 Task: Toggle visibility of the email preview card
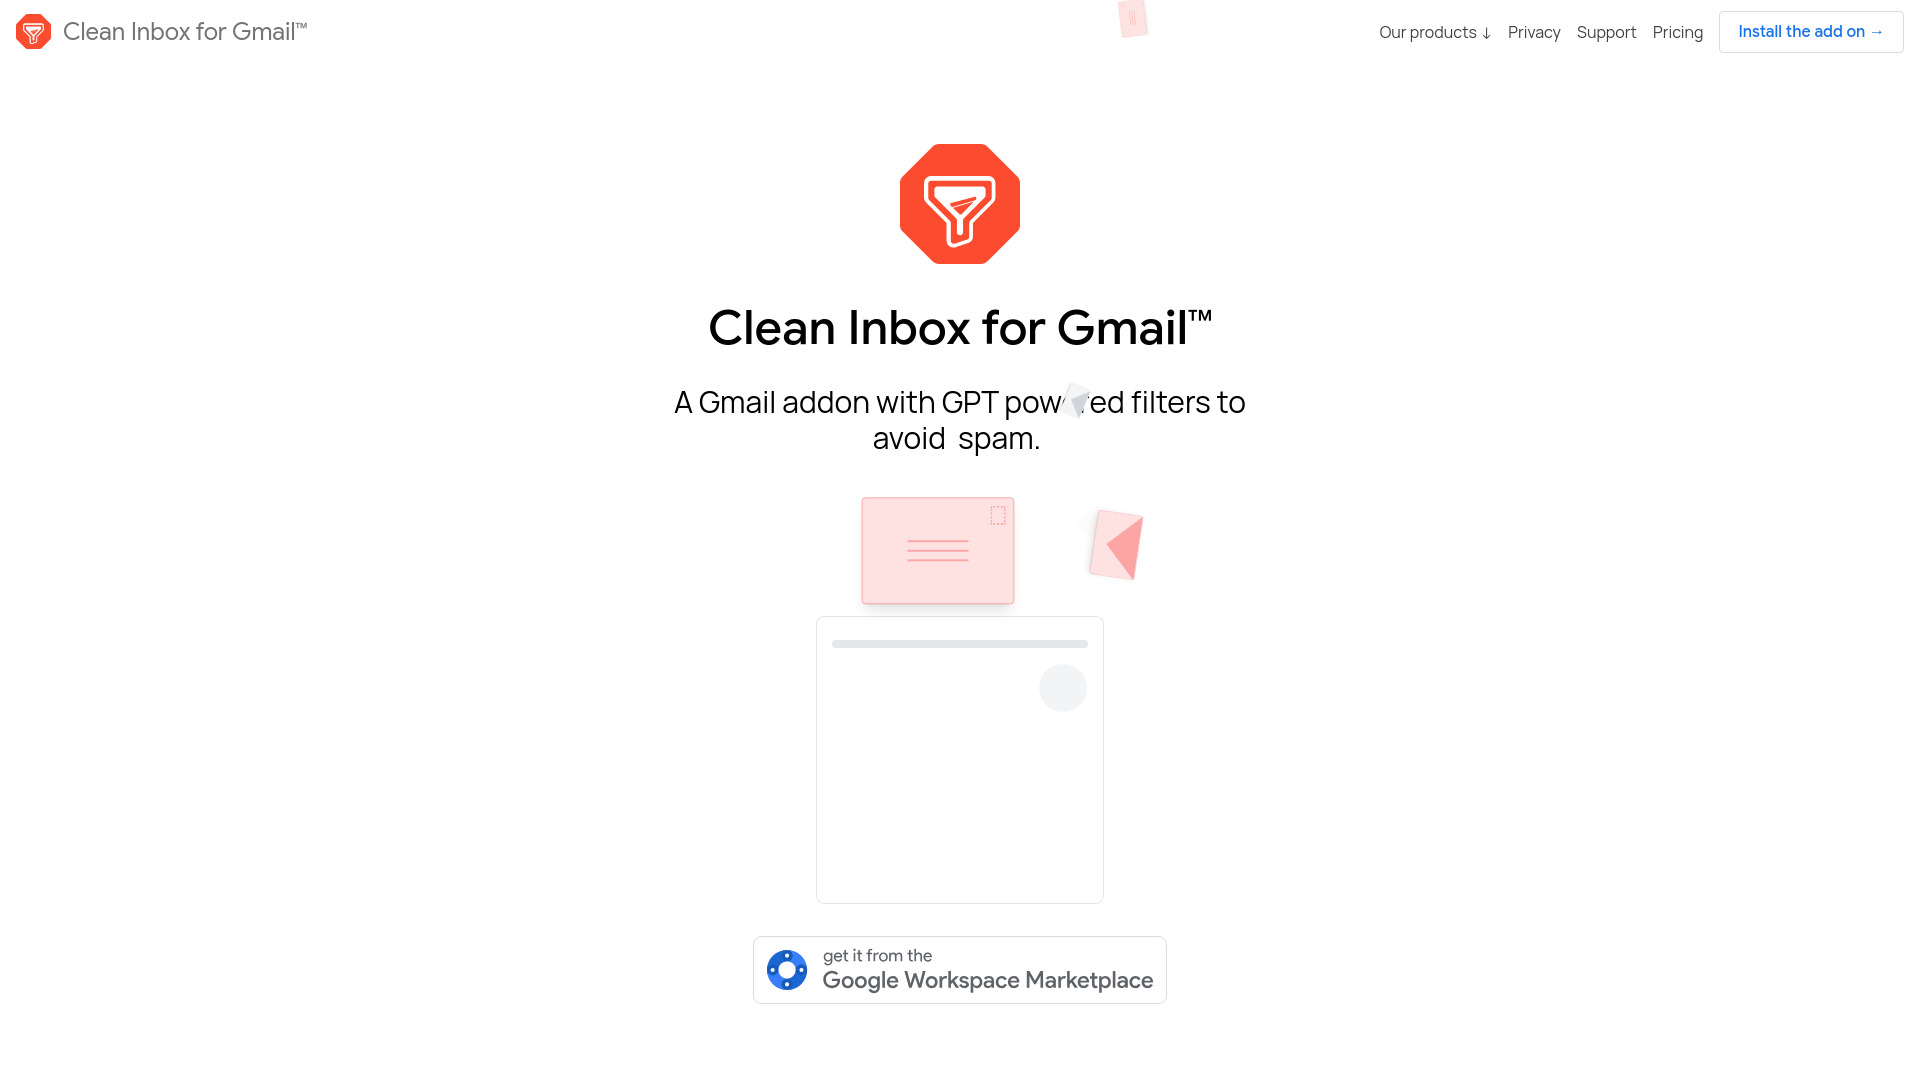1063,687
